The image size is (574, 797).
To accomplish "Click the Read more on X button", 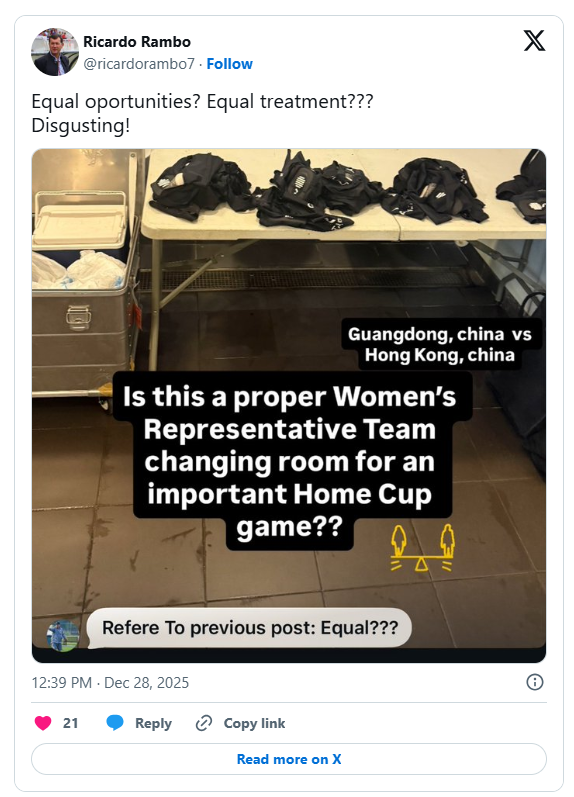I will coord(289,759).
